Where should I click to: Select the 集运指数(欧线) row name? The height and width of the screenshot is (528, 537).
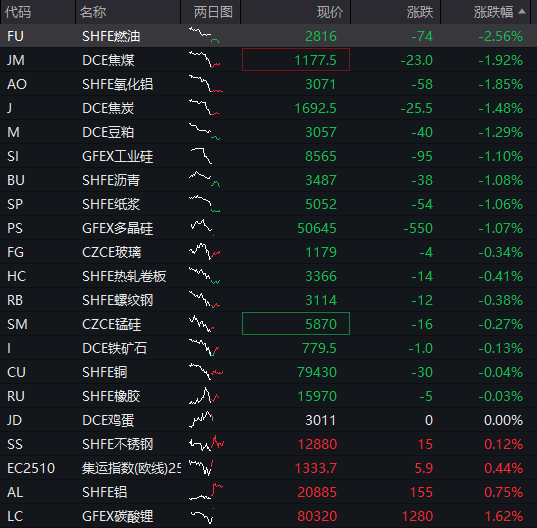pos(132,468)
